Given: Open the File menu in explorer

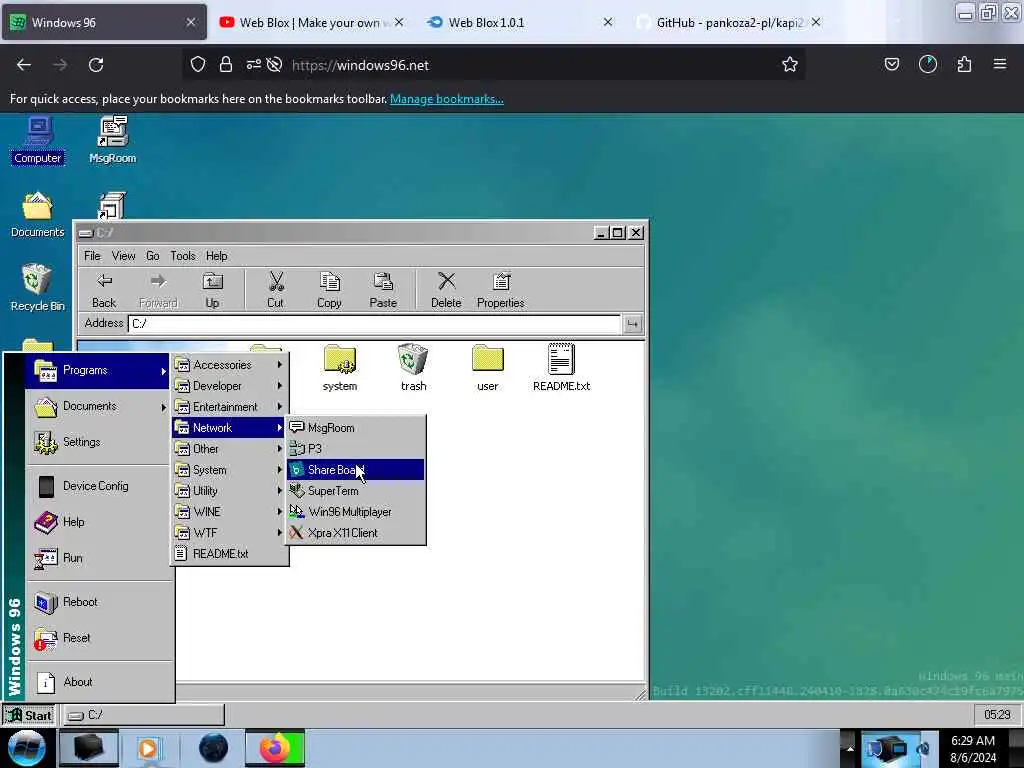Looking at the screenshot, I should click(x=92, y=256).
